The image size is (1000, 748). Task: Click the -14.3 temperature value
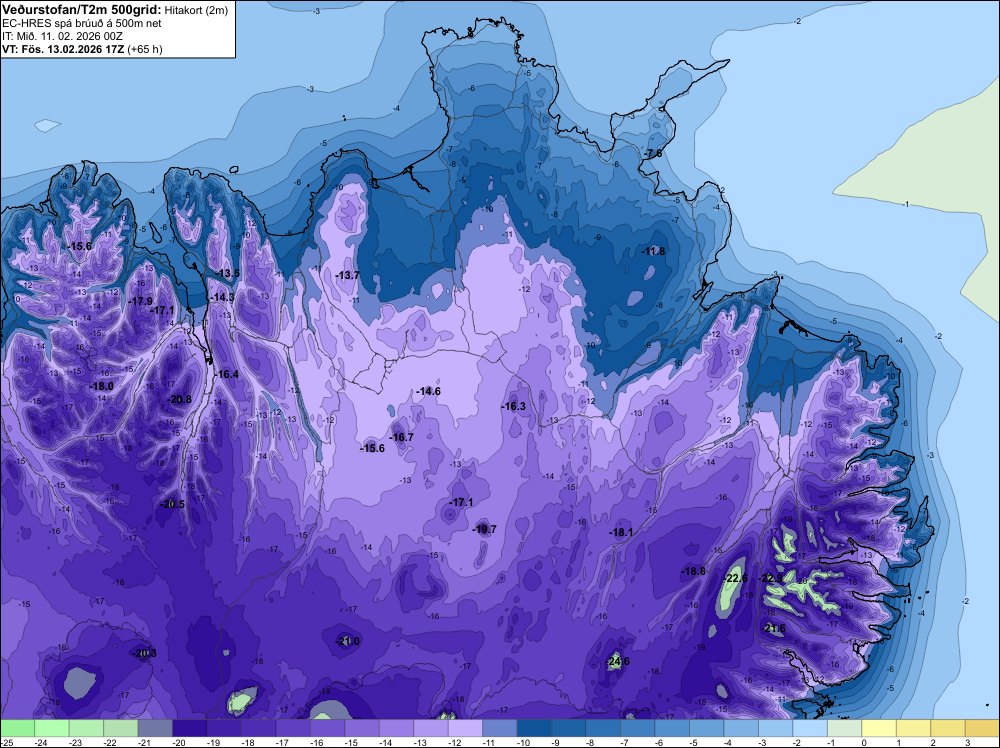point(222,297)
